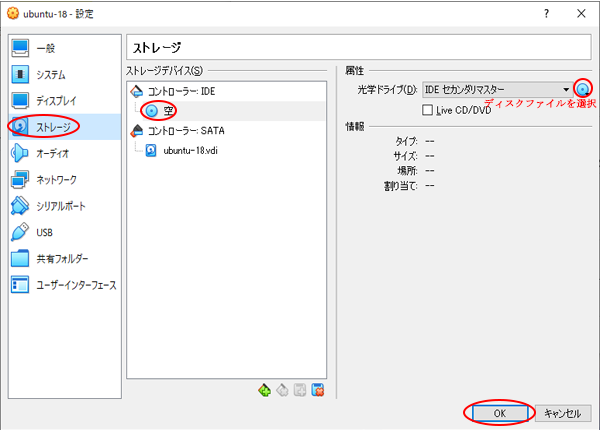This screenshot has width=600, height=430.
Task: Click the ユーザーインターフェース icon
Action: (20, 285)
